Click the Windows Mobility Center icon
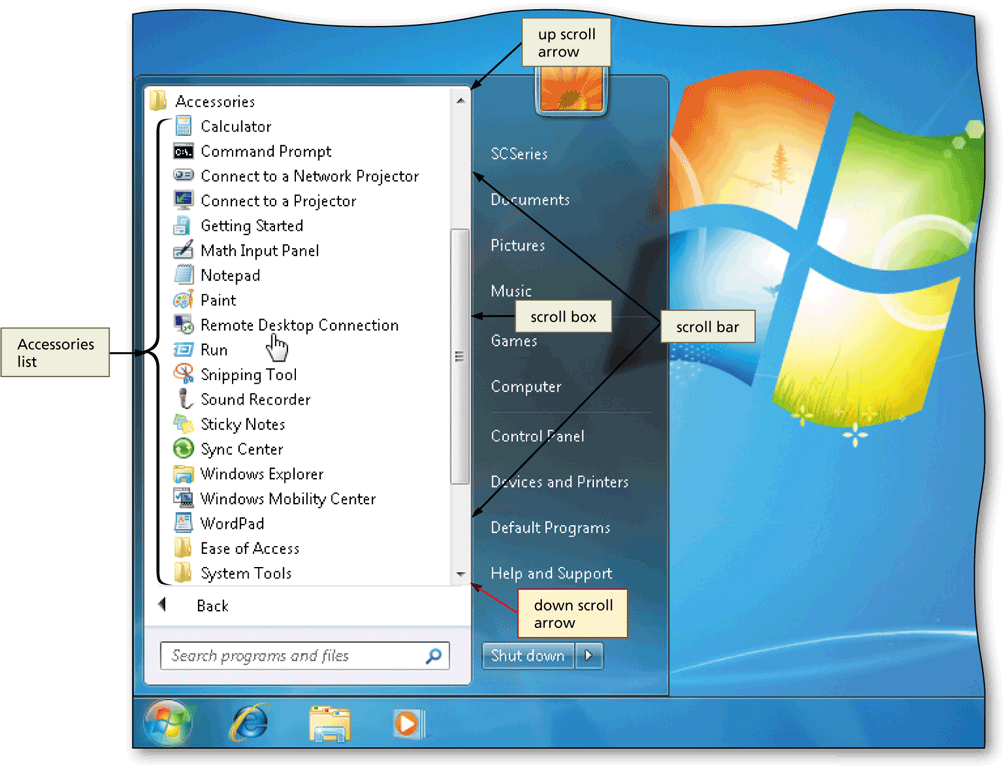 click(183, 498)
